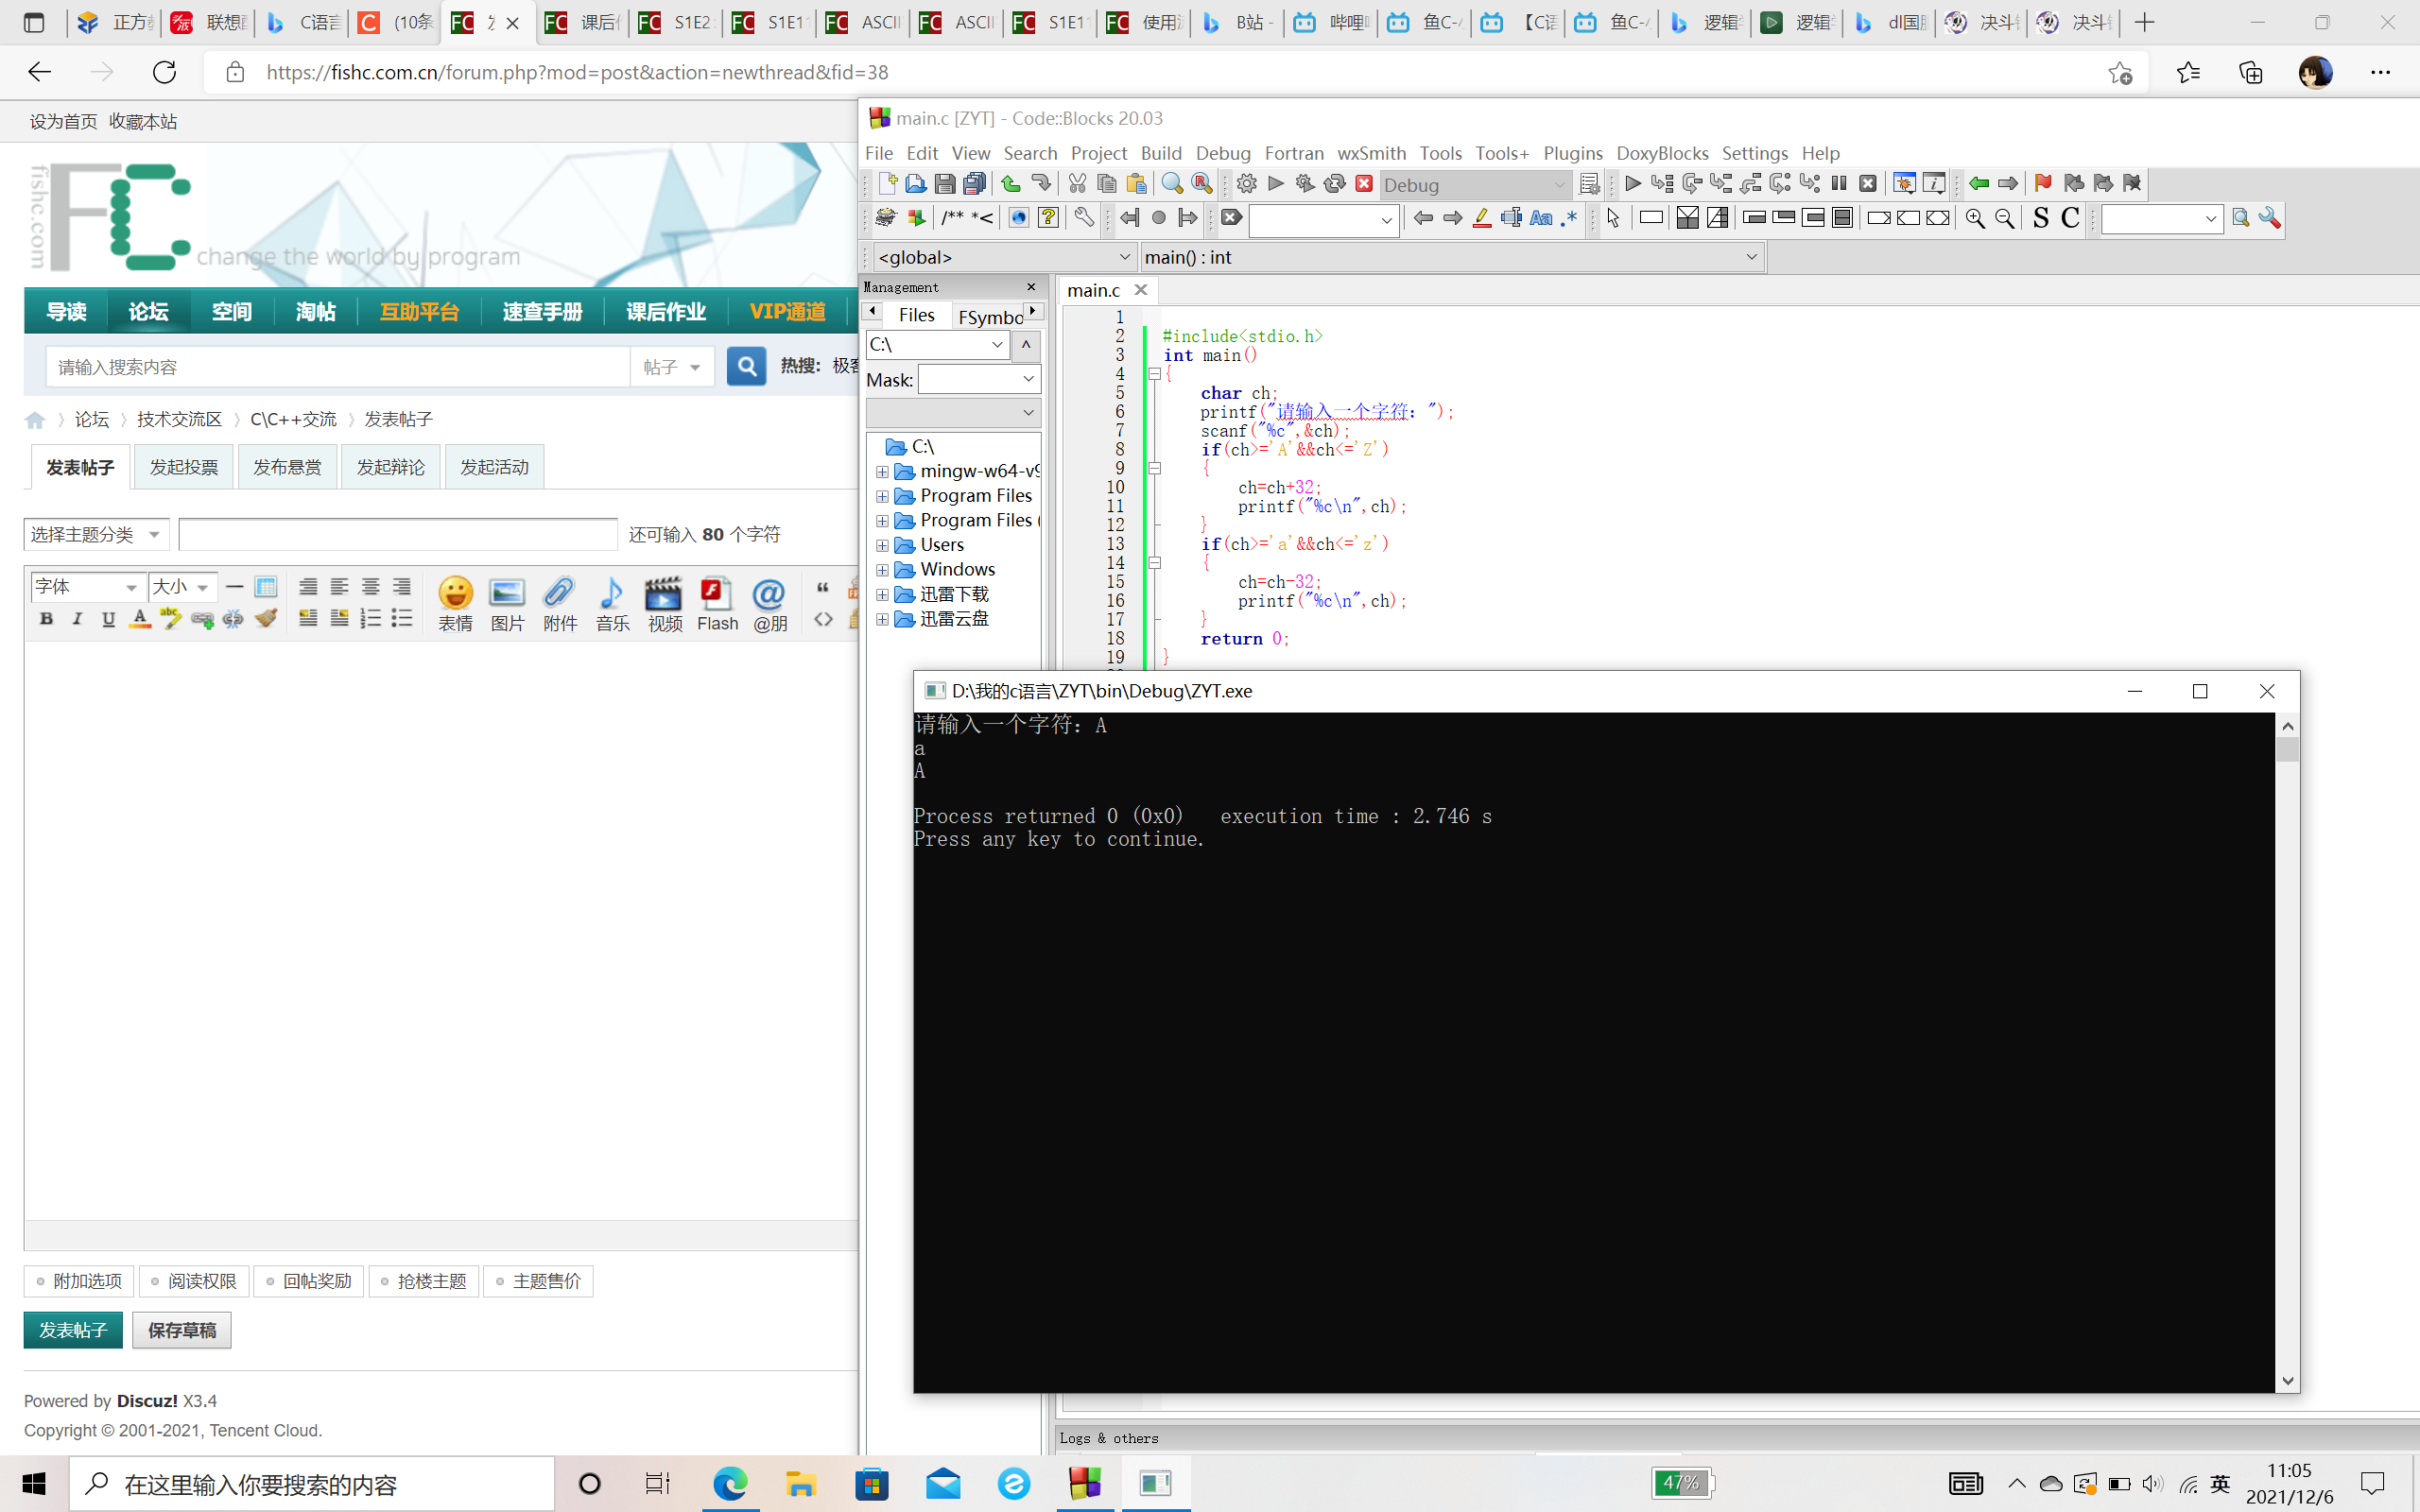Viewport: 2420px width, 1512px height.
Task: Click the thread title input field
Action: point(398,534)
